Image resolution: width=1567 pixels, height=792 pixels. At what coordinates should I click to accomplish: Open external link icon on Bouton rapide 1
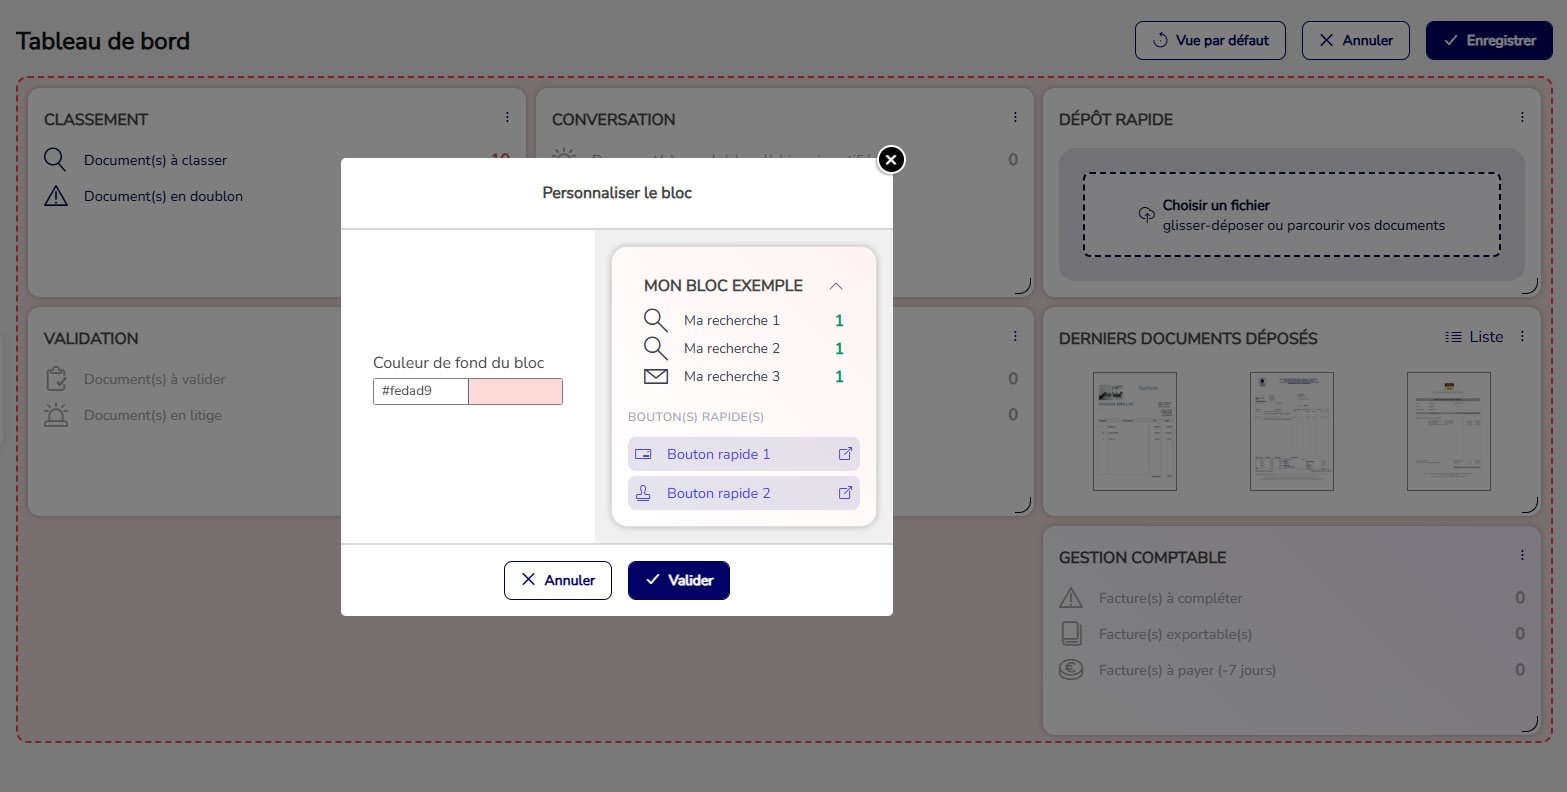(845, 454)
